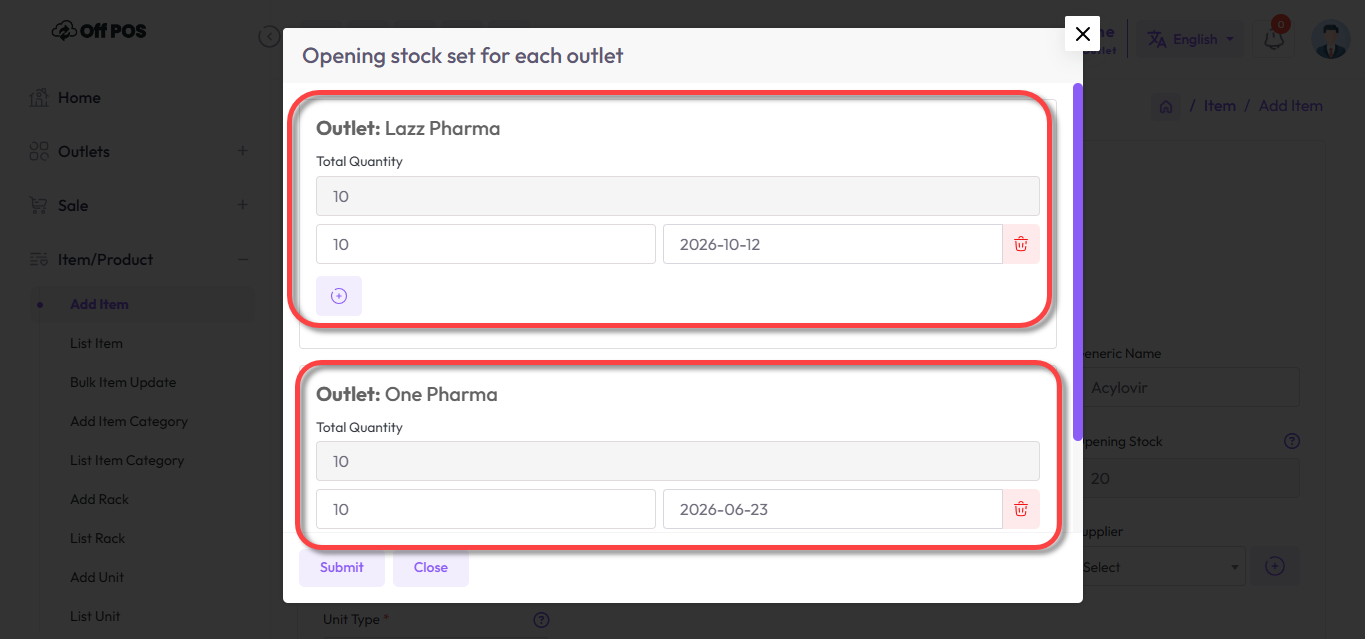The width and height of the screenshot is (1365, 639).
Task: Submit the opening stock form
Action: tap(342, 567)
